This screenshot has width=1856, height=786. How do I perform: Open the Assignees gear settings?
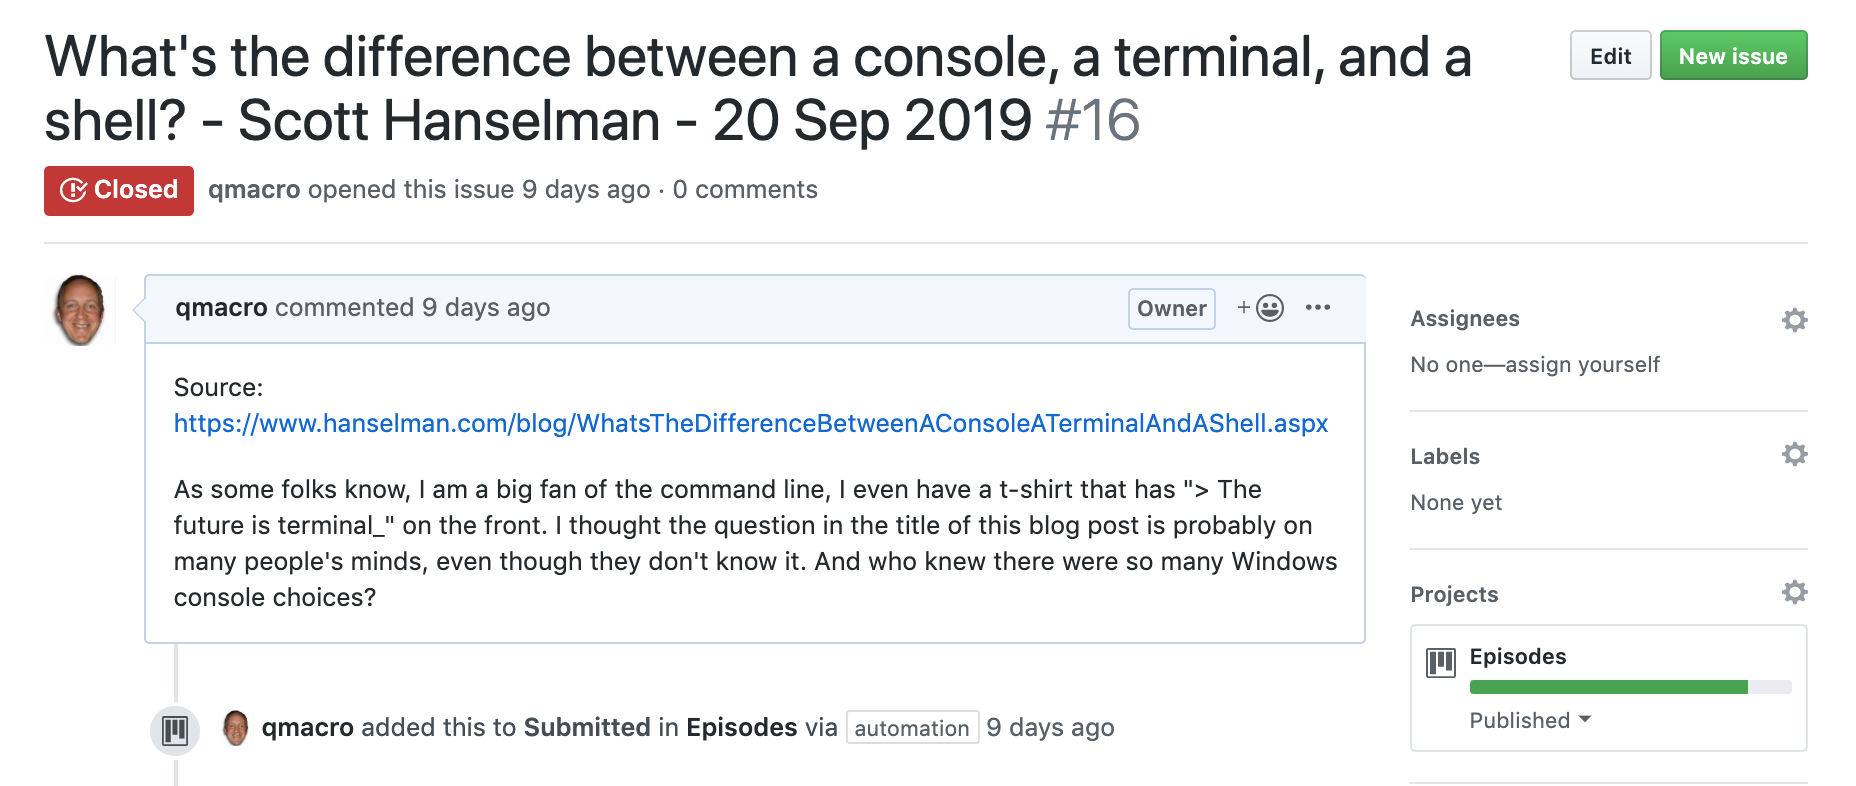pyautogui.click(x=1794, y=320)
